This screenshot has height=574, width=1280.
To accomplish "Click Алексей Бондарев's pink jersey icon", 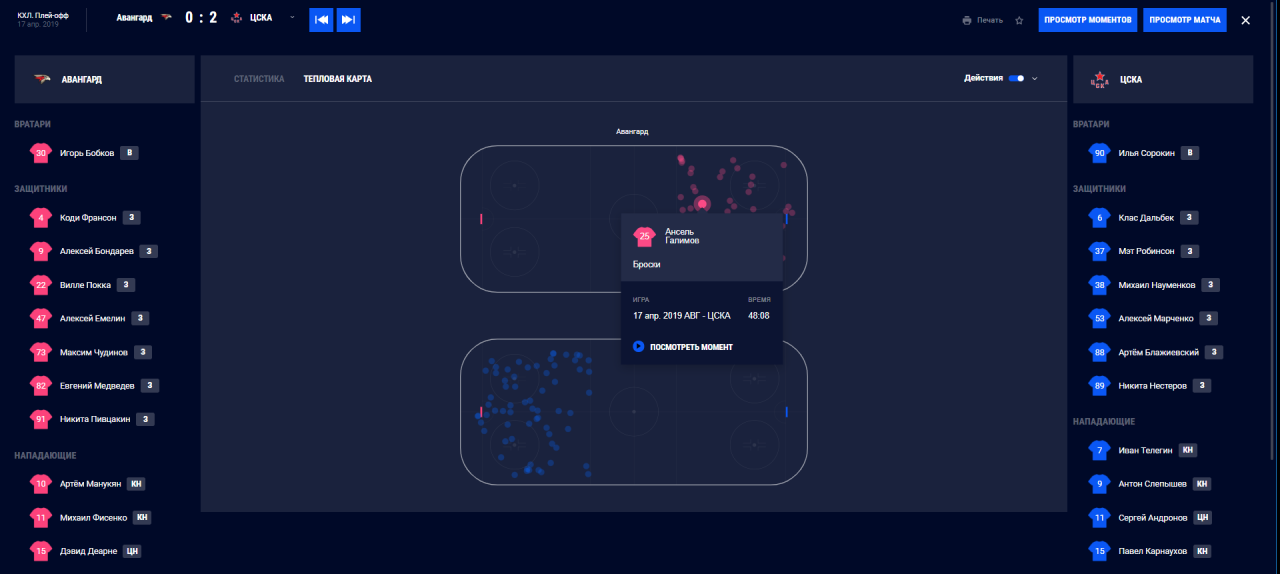I will tap(41, 251).
